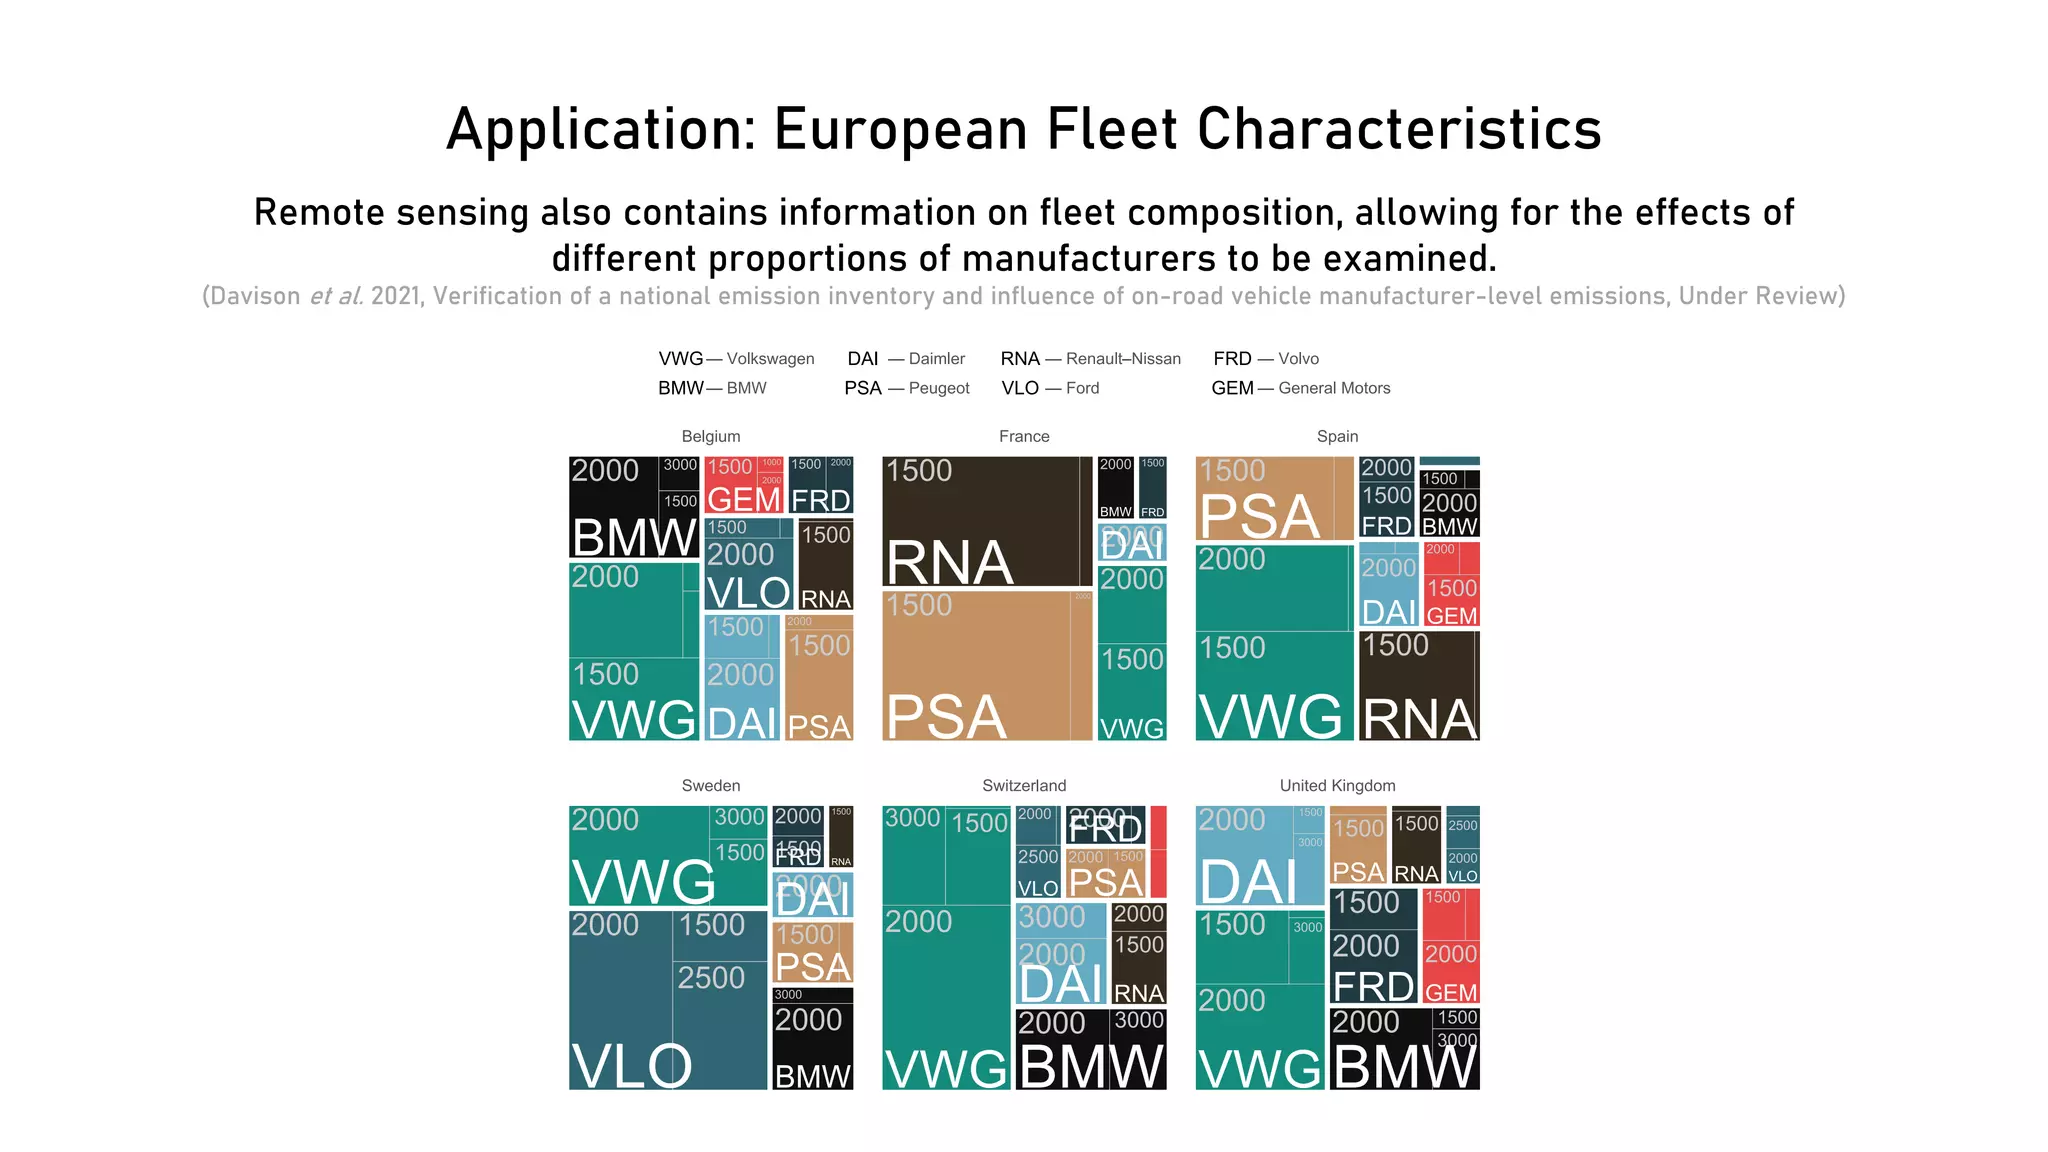Screen dimensions: 2048x1152
Task: Select the DAI block in Sweden treemap
Action: click(812, 895)
